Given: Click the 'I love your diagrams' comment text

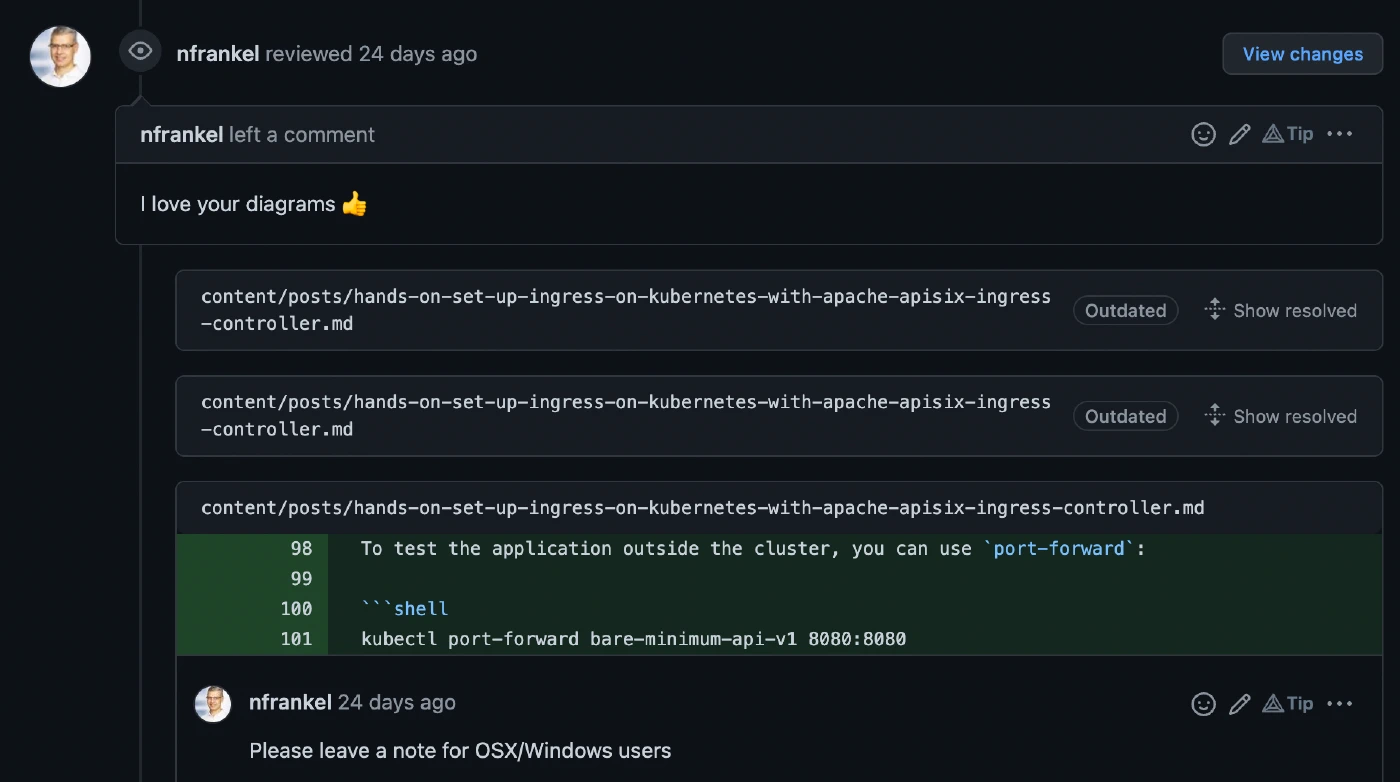Looking at the screenshot, I should (254, 204).
